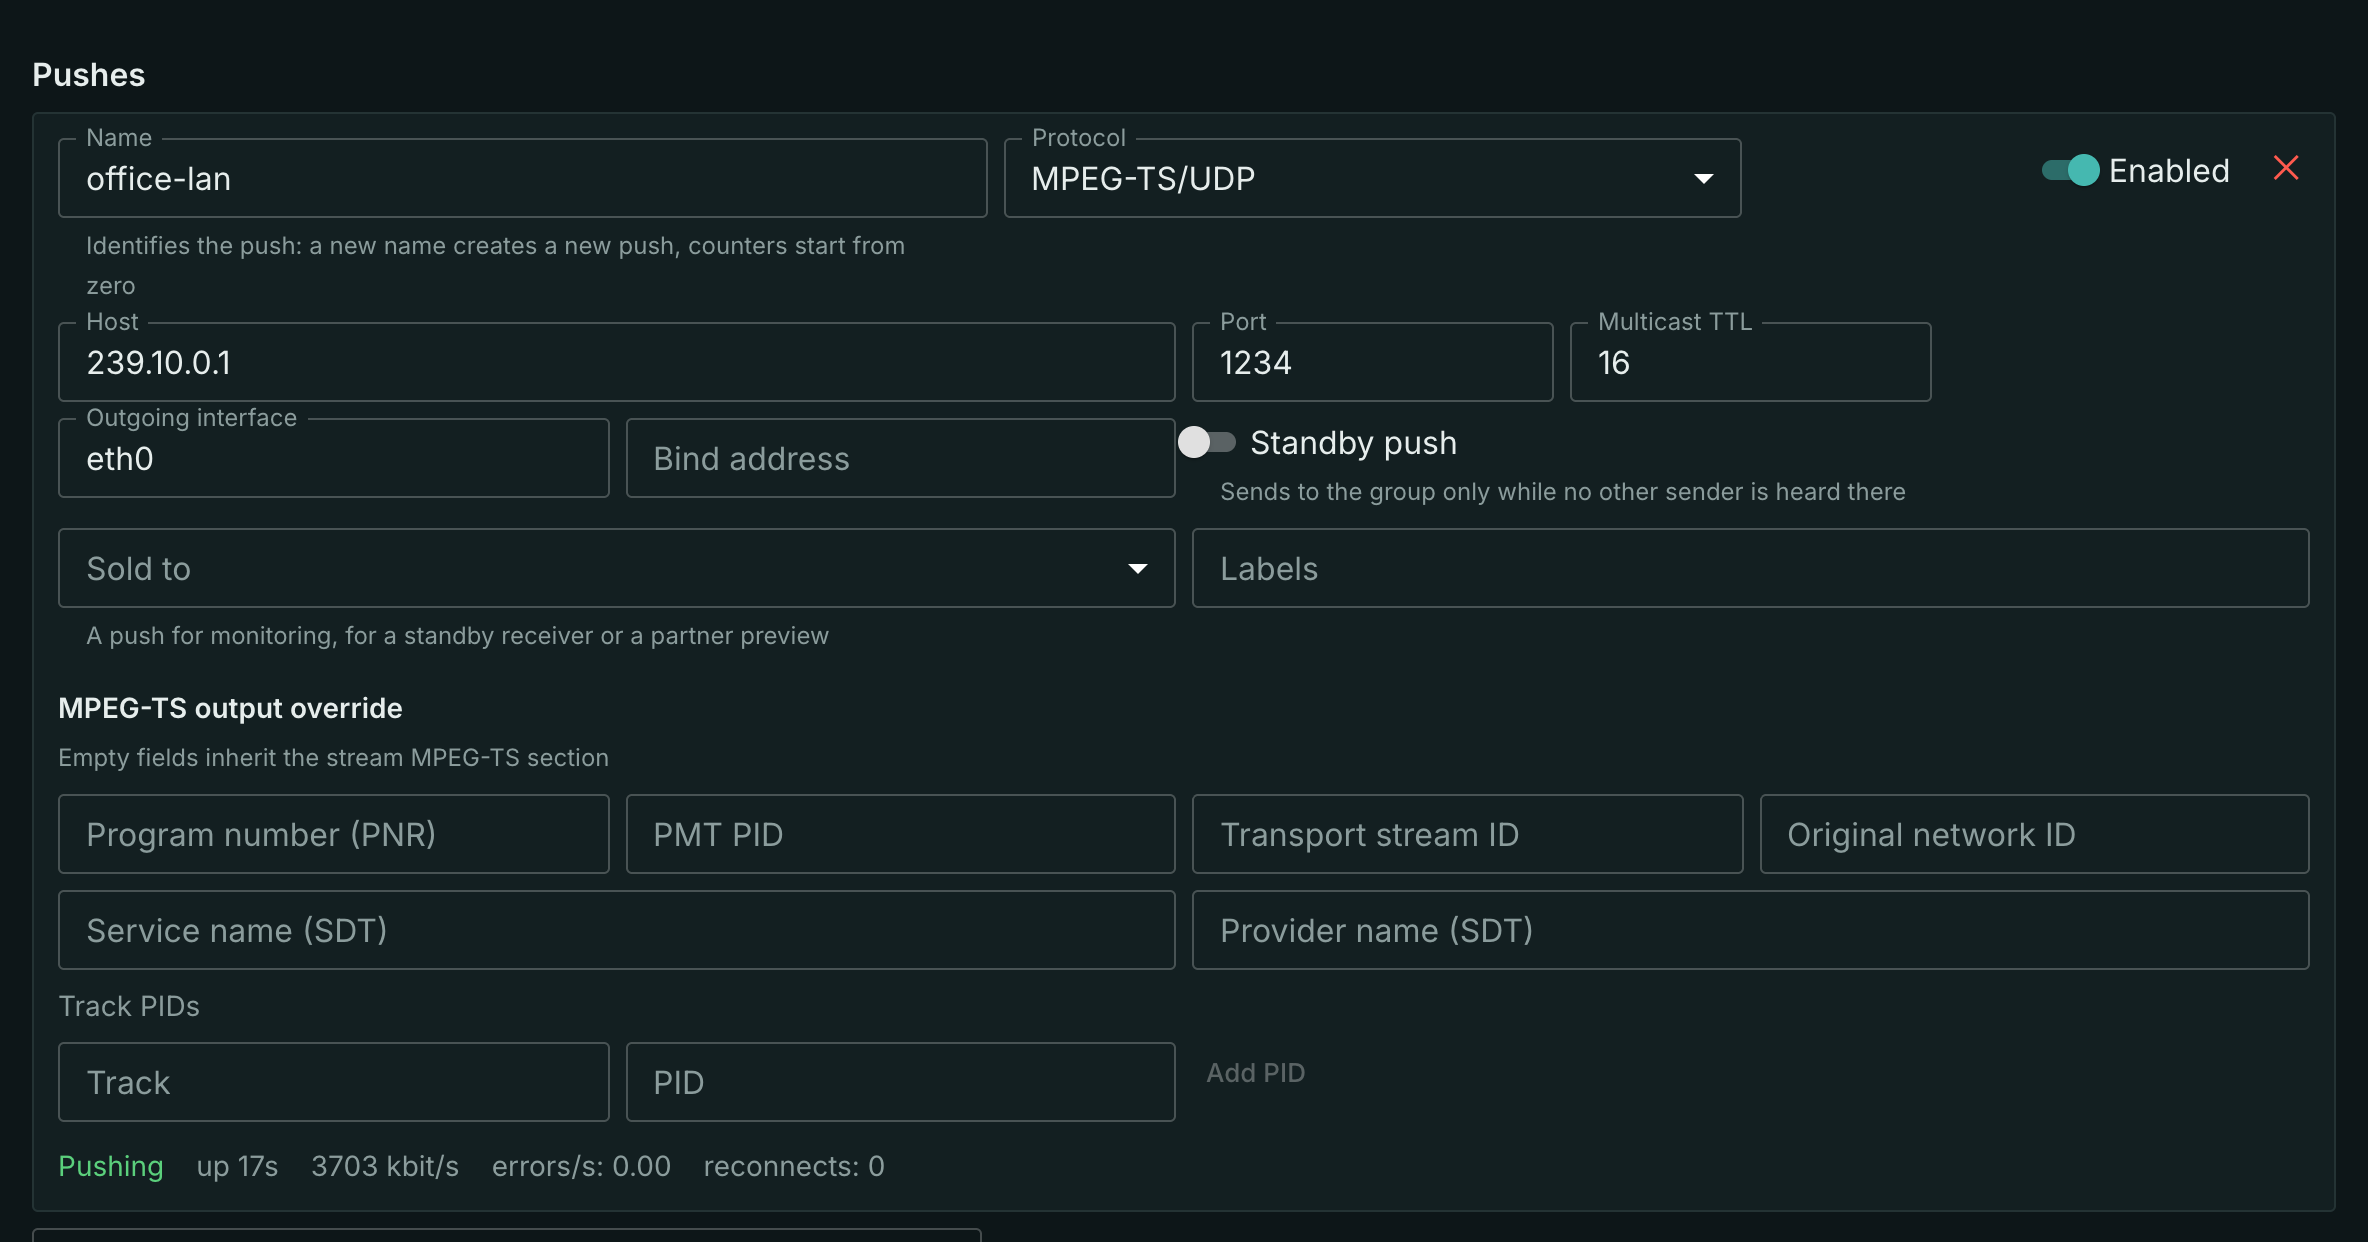Click the PMT PID input
Viewport: 2368px width, 1242px height.
[x=900, y=834]
